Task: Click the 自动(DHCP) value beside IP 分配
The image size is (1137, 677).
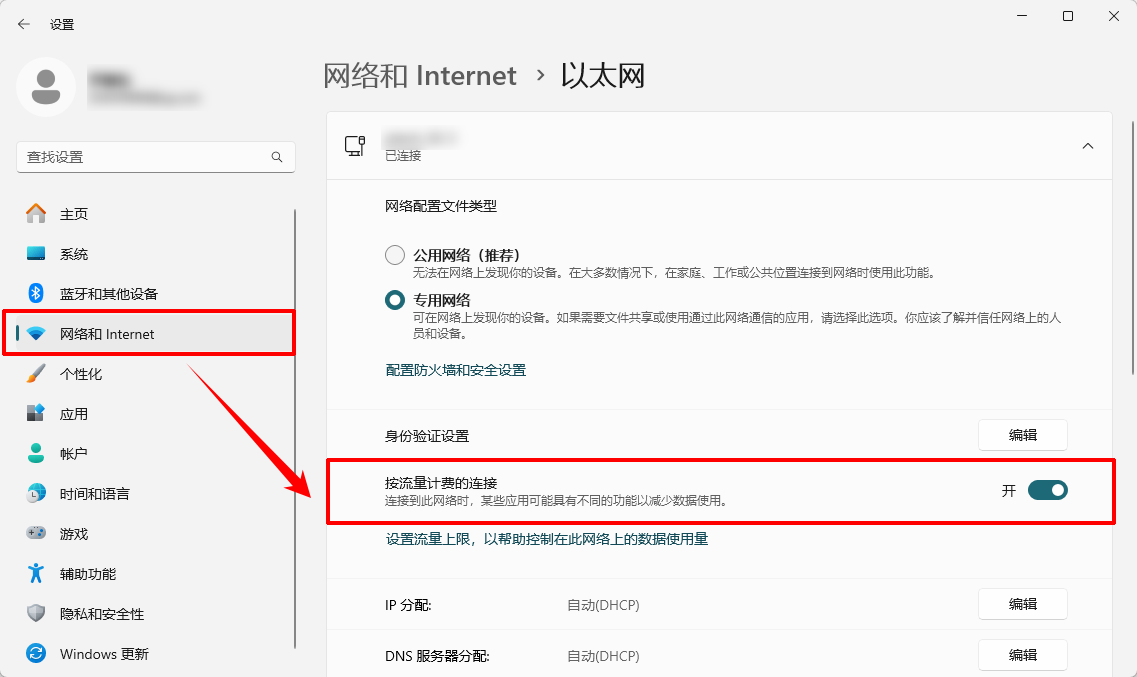Action: [603, 605]
